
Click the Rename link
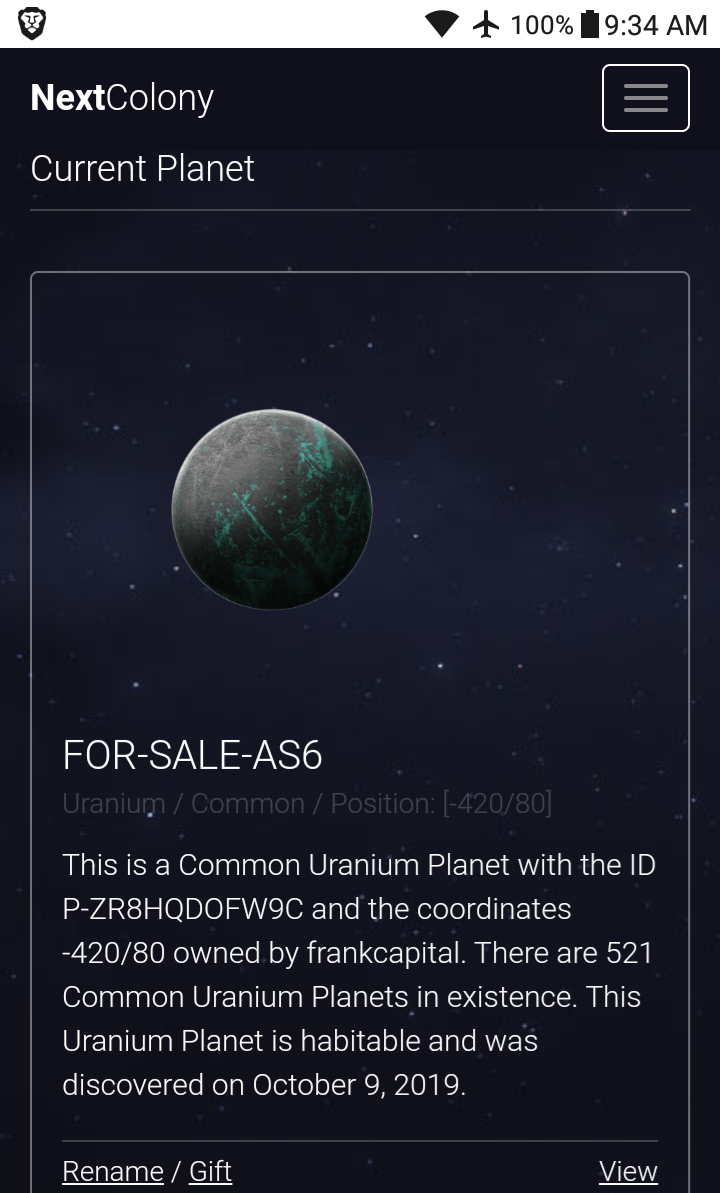point(113,1171)
